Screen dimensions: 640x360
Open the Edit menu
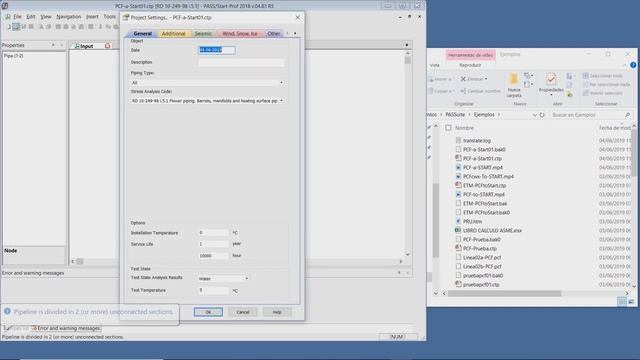click(x=31, y=17)
